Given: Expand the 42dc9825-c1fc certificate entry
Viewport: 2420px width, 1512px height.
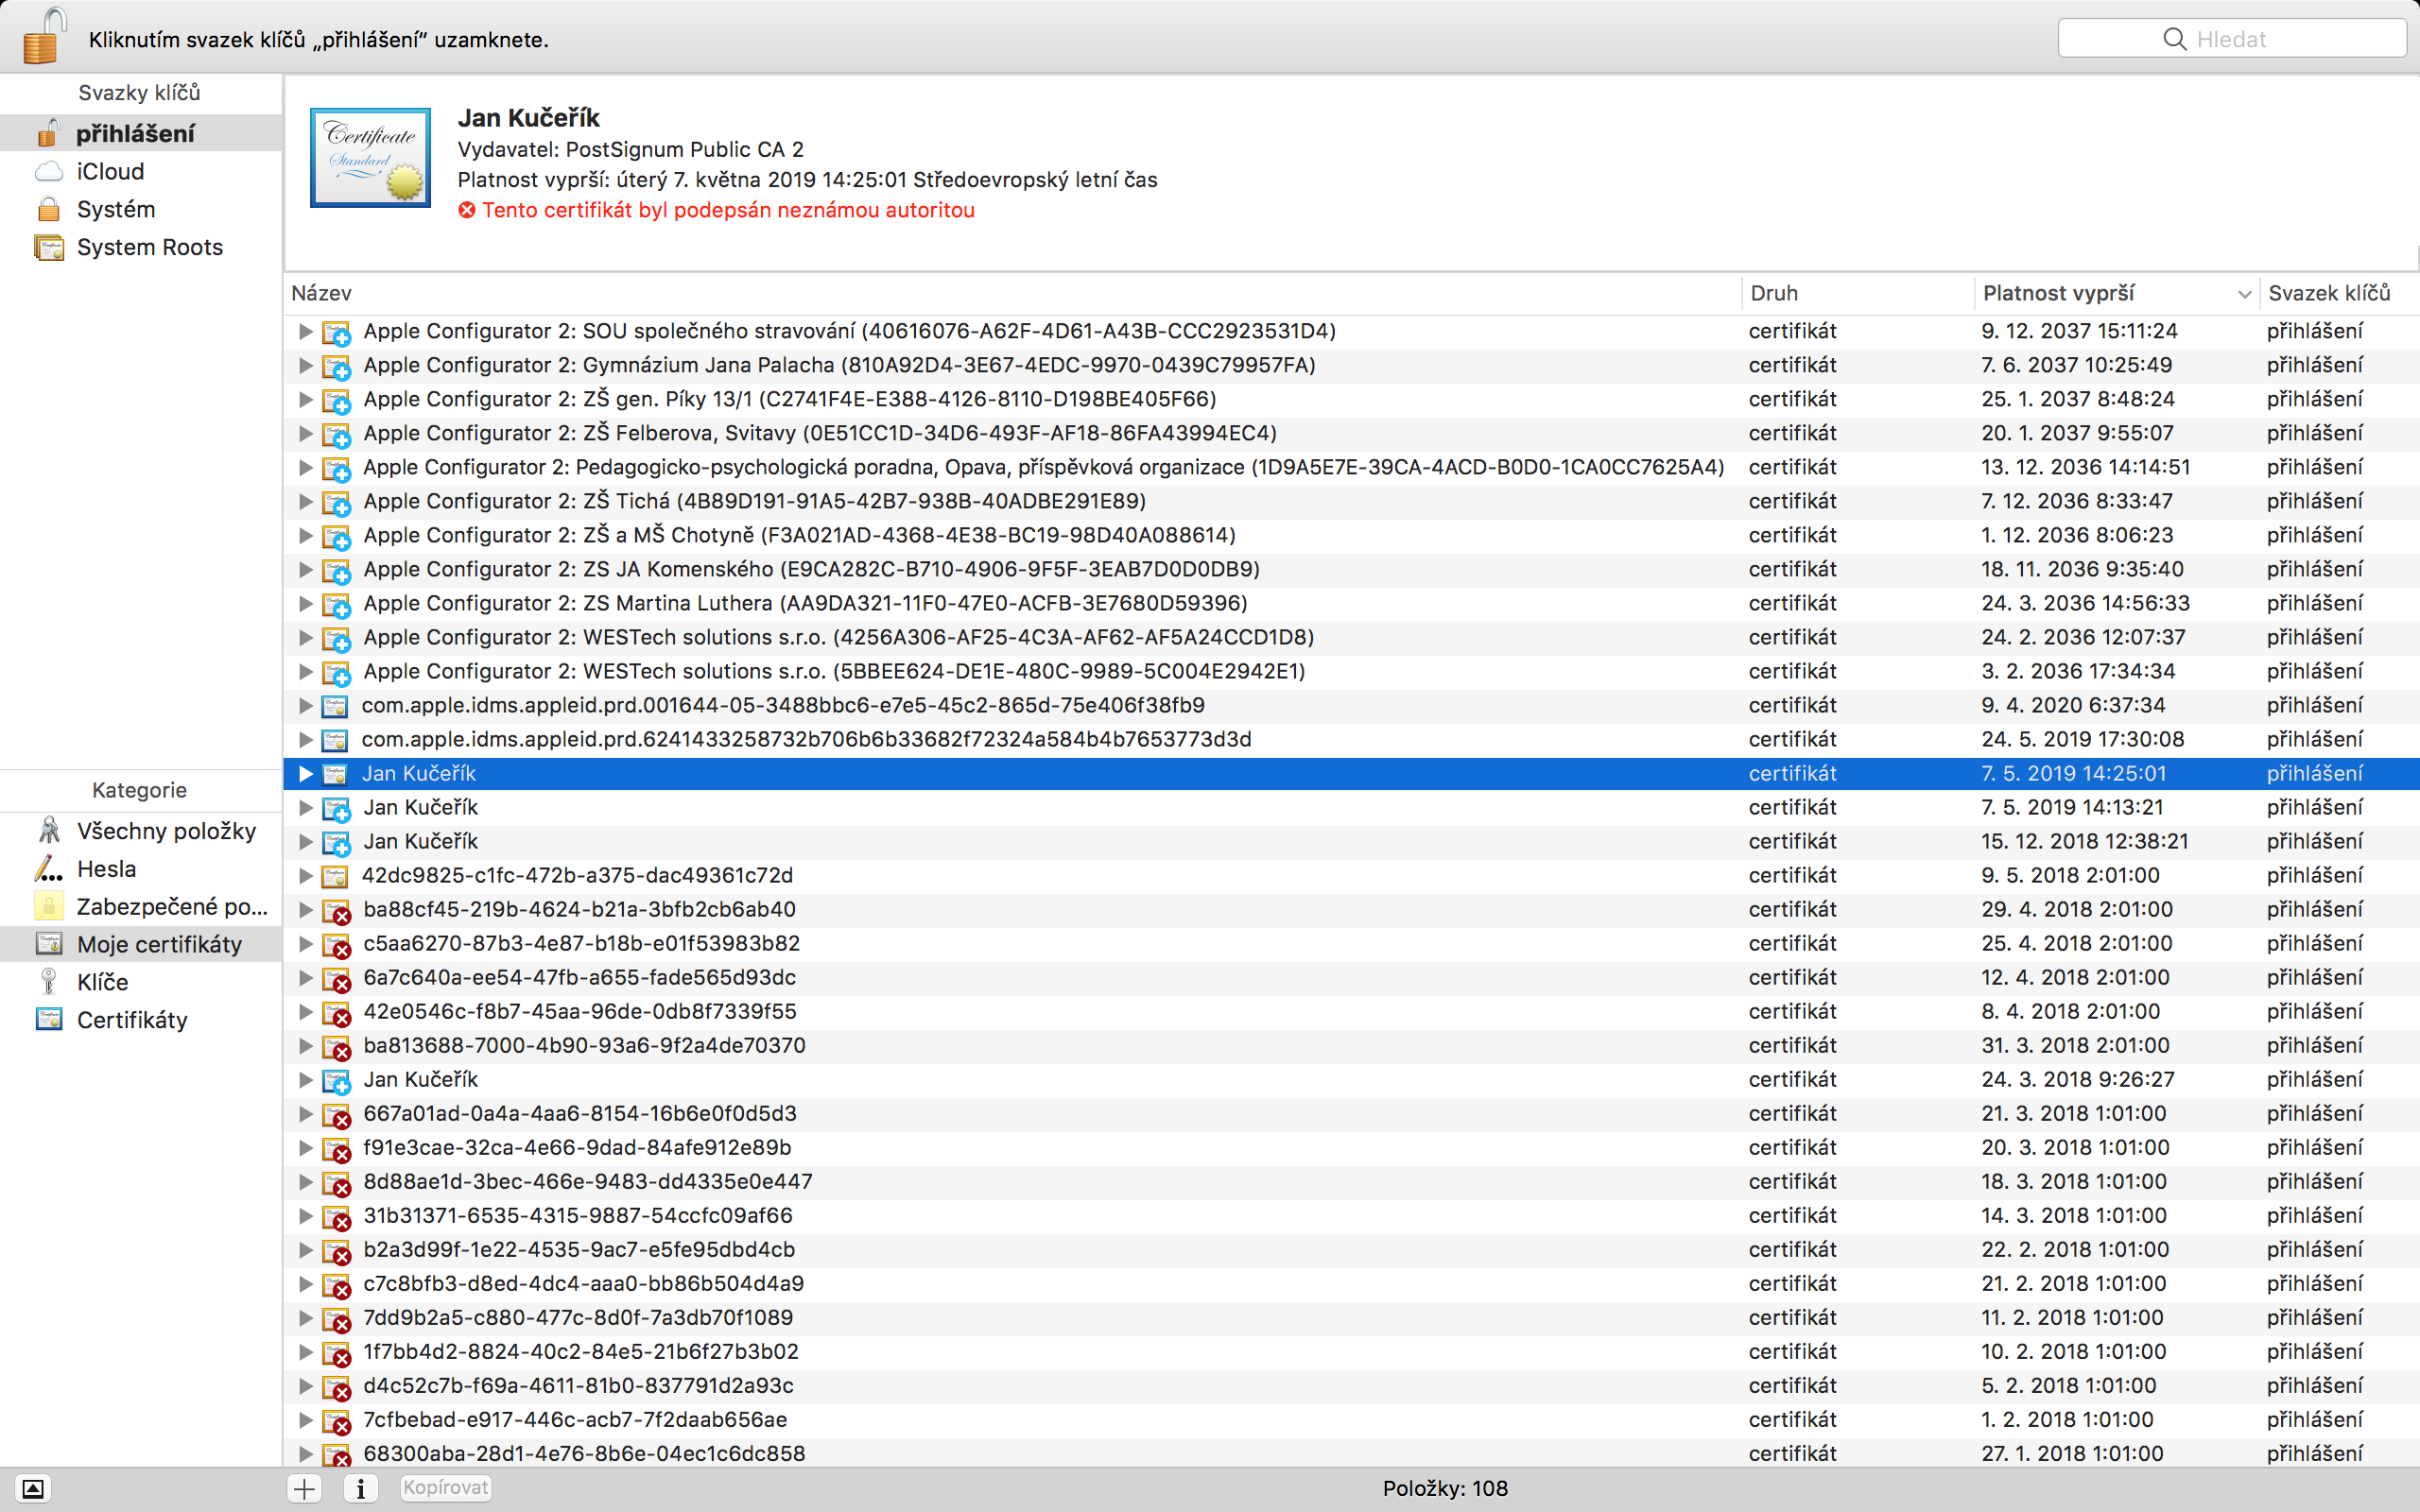Looking at the screenshot, I should [x=306, y=875].
